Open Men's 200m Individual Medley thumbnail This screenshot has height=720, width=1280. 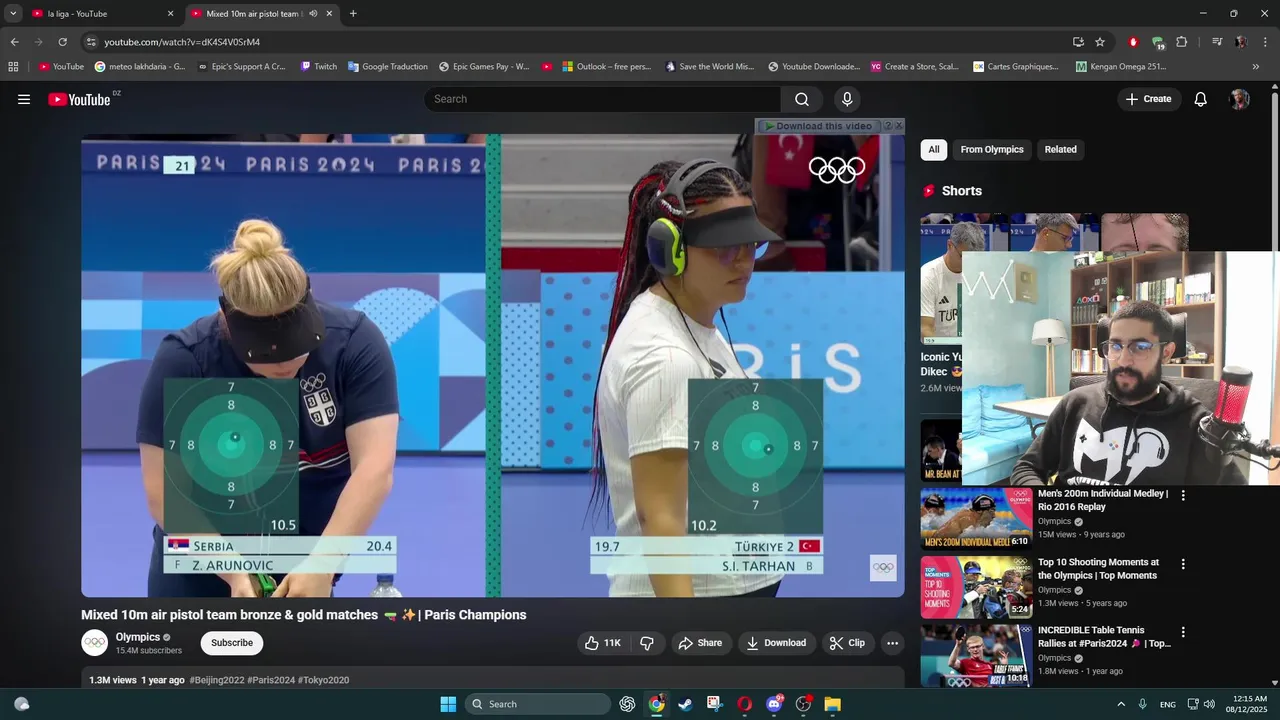tap(976, 518)
